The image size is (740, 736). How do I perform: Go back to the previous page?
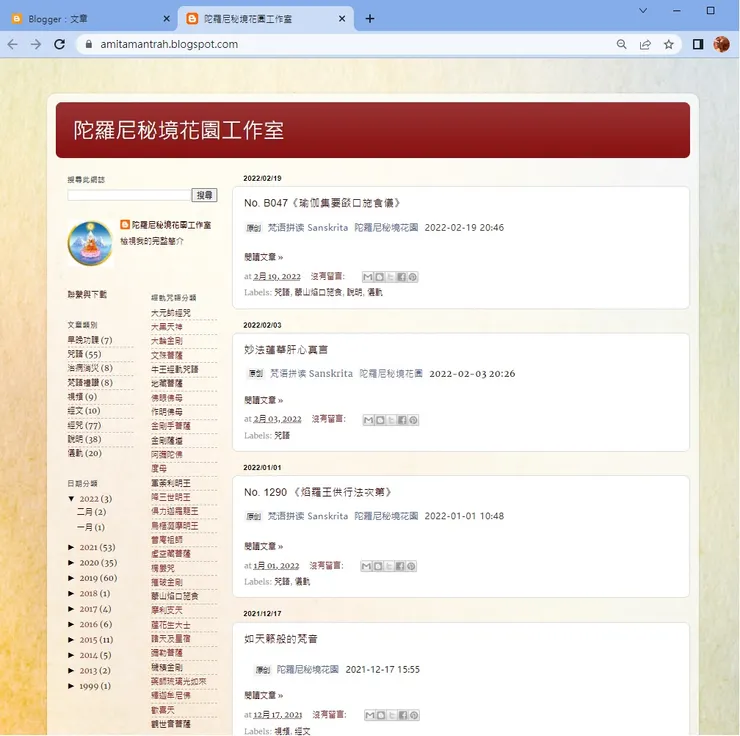pos(13,44)
